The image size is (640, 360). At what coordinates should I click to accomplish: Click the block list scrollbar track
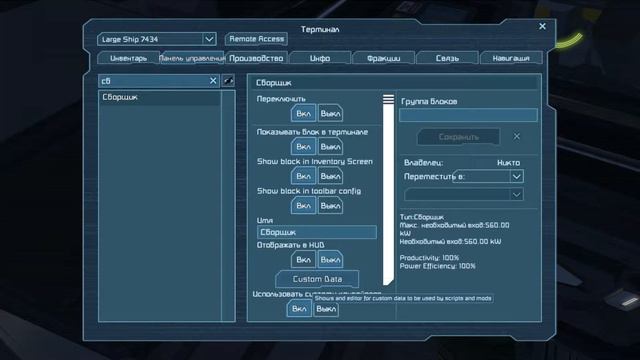click(x=228, y=206)
